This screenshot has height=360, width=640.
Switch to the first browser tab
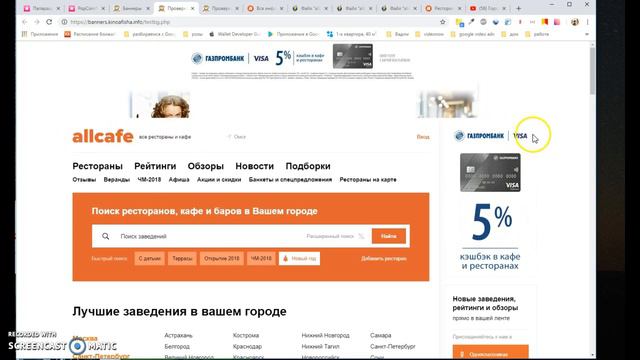click(x=42, y=8)
